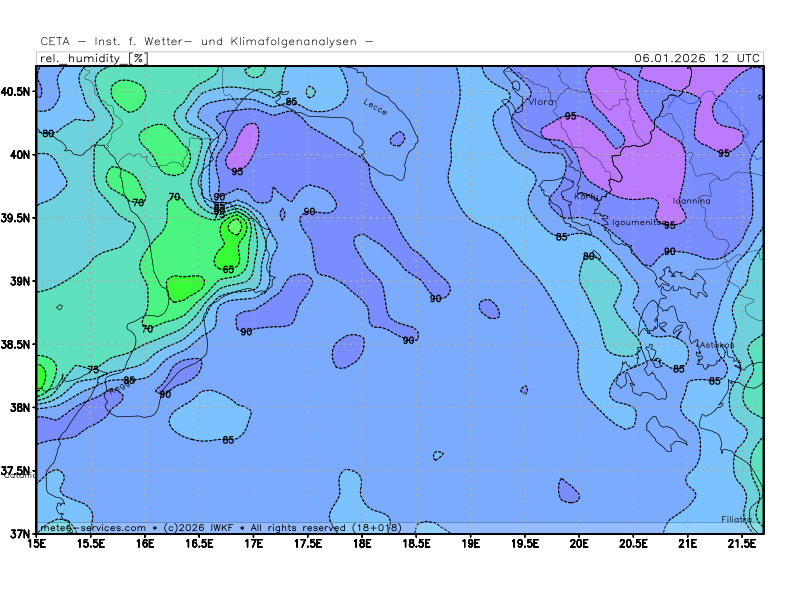Click the 37.5N latitude axis label
800x600 pixels.
pos(17,471)
